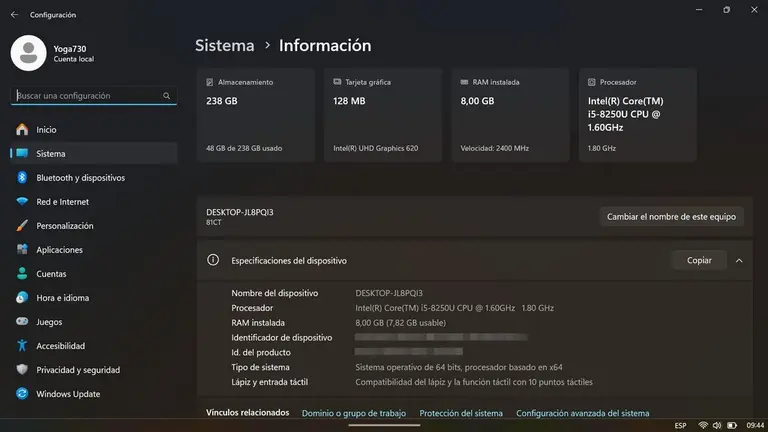Open Configuración avanzada del sistema link
Image resolution: width=768 pixels, height=432 pixels.
pos(583,413)
